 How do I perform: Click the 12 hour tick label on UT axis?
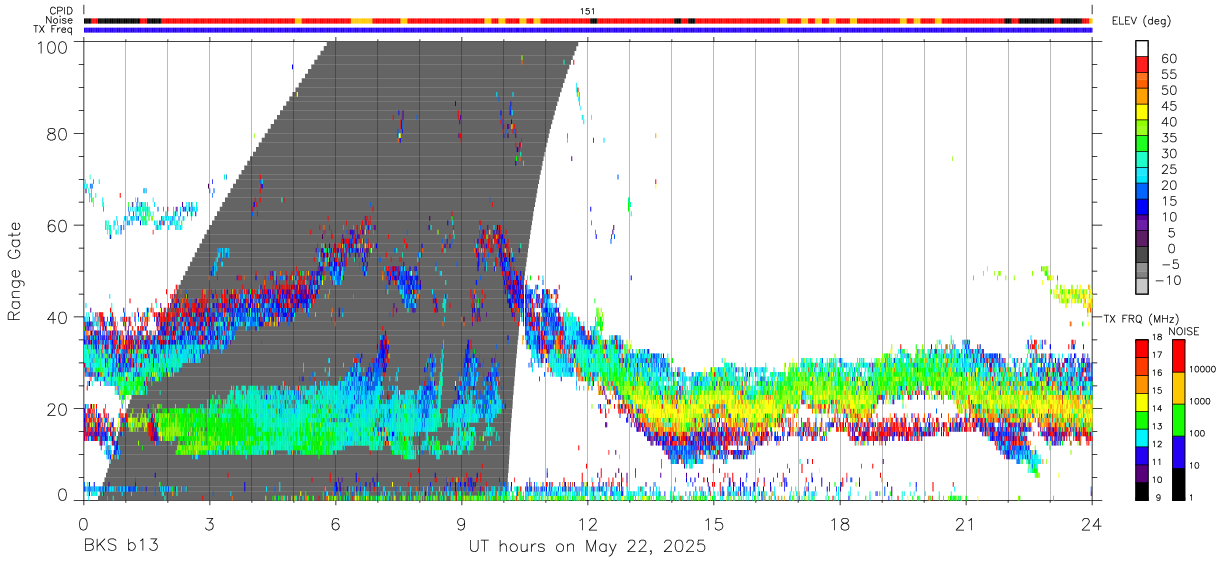pyautogui.click(x=587, y=524)
